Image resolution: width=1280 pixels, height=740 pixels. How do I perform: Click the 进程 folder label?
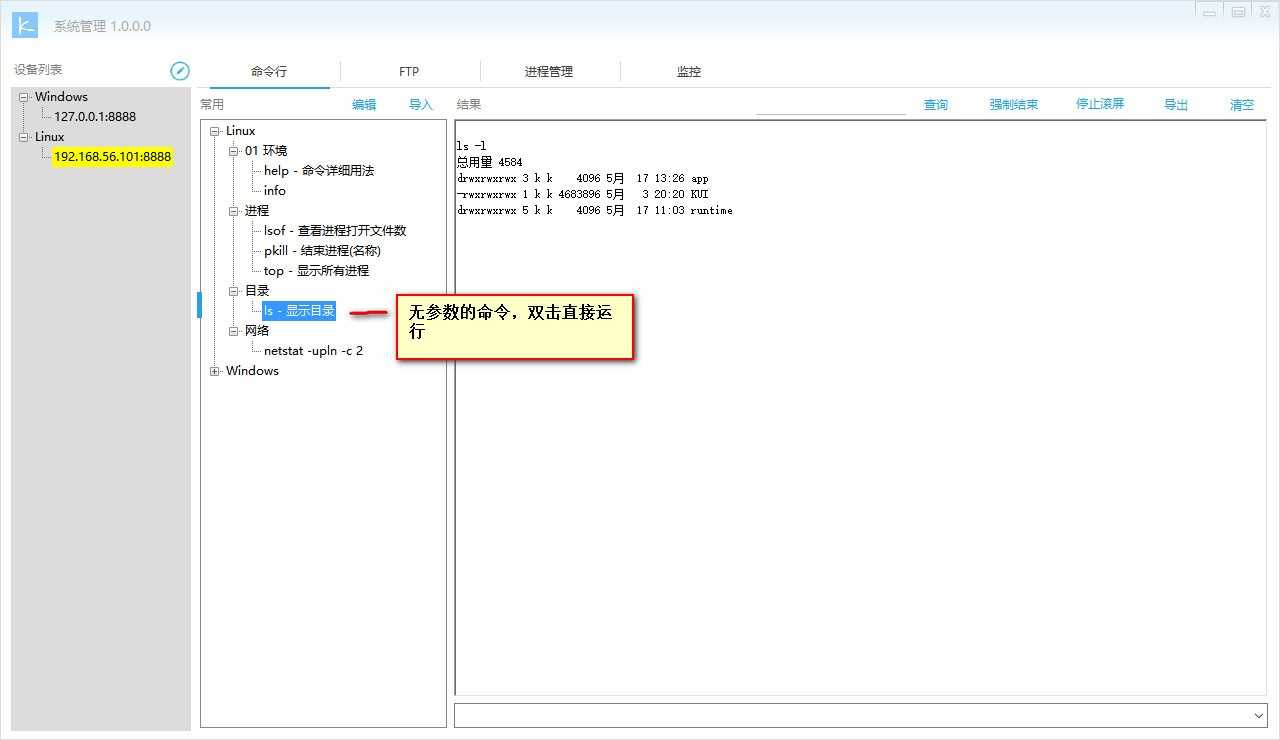coord(257,211)
